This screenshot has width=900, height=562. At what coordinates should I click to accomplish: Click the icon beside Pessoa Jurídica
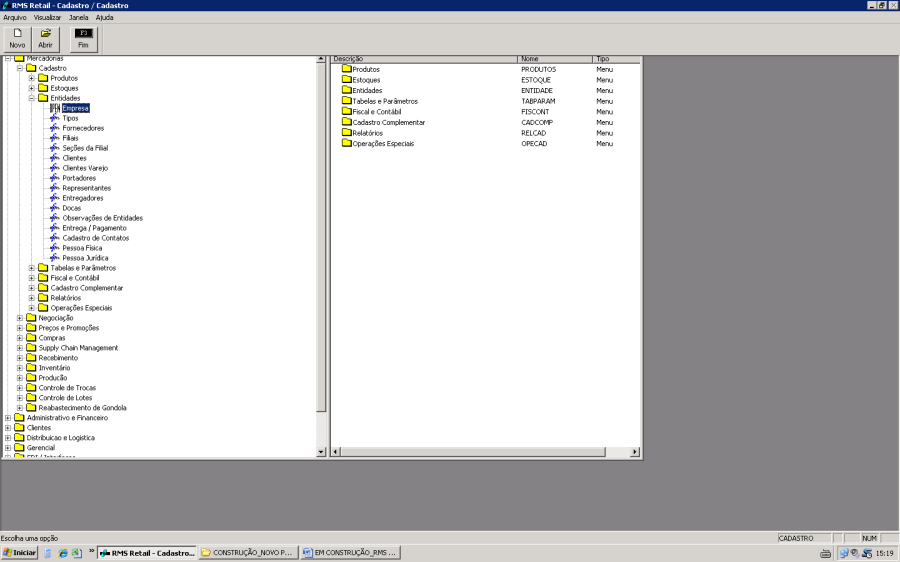(55, 258)
